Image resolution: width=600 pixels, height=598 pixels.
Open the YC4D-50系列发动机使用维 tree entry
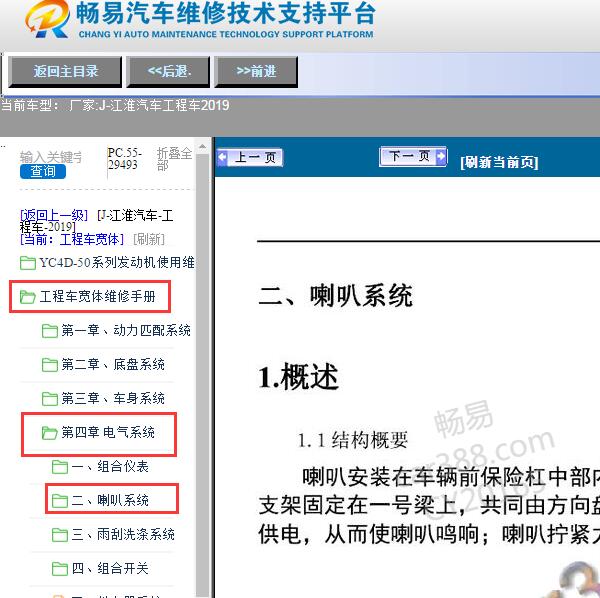(117, 263)
